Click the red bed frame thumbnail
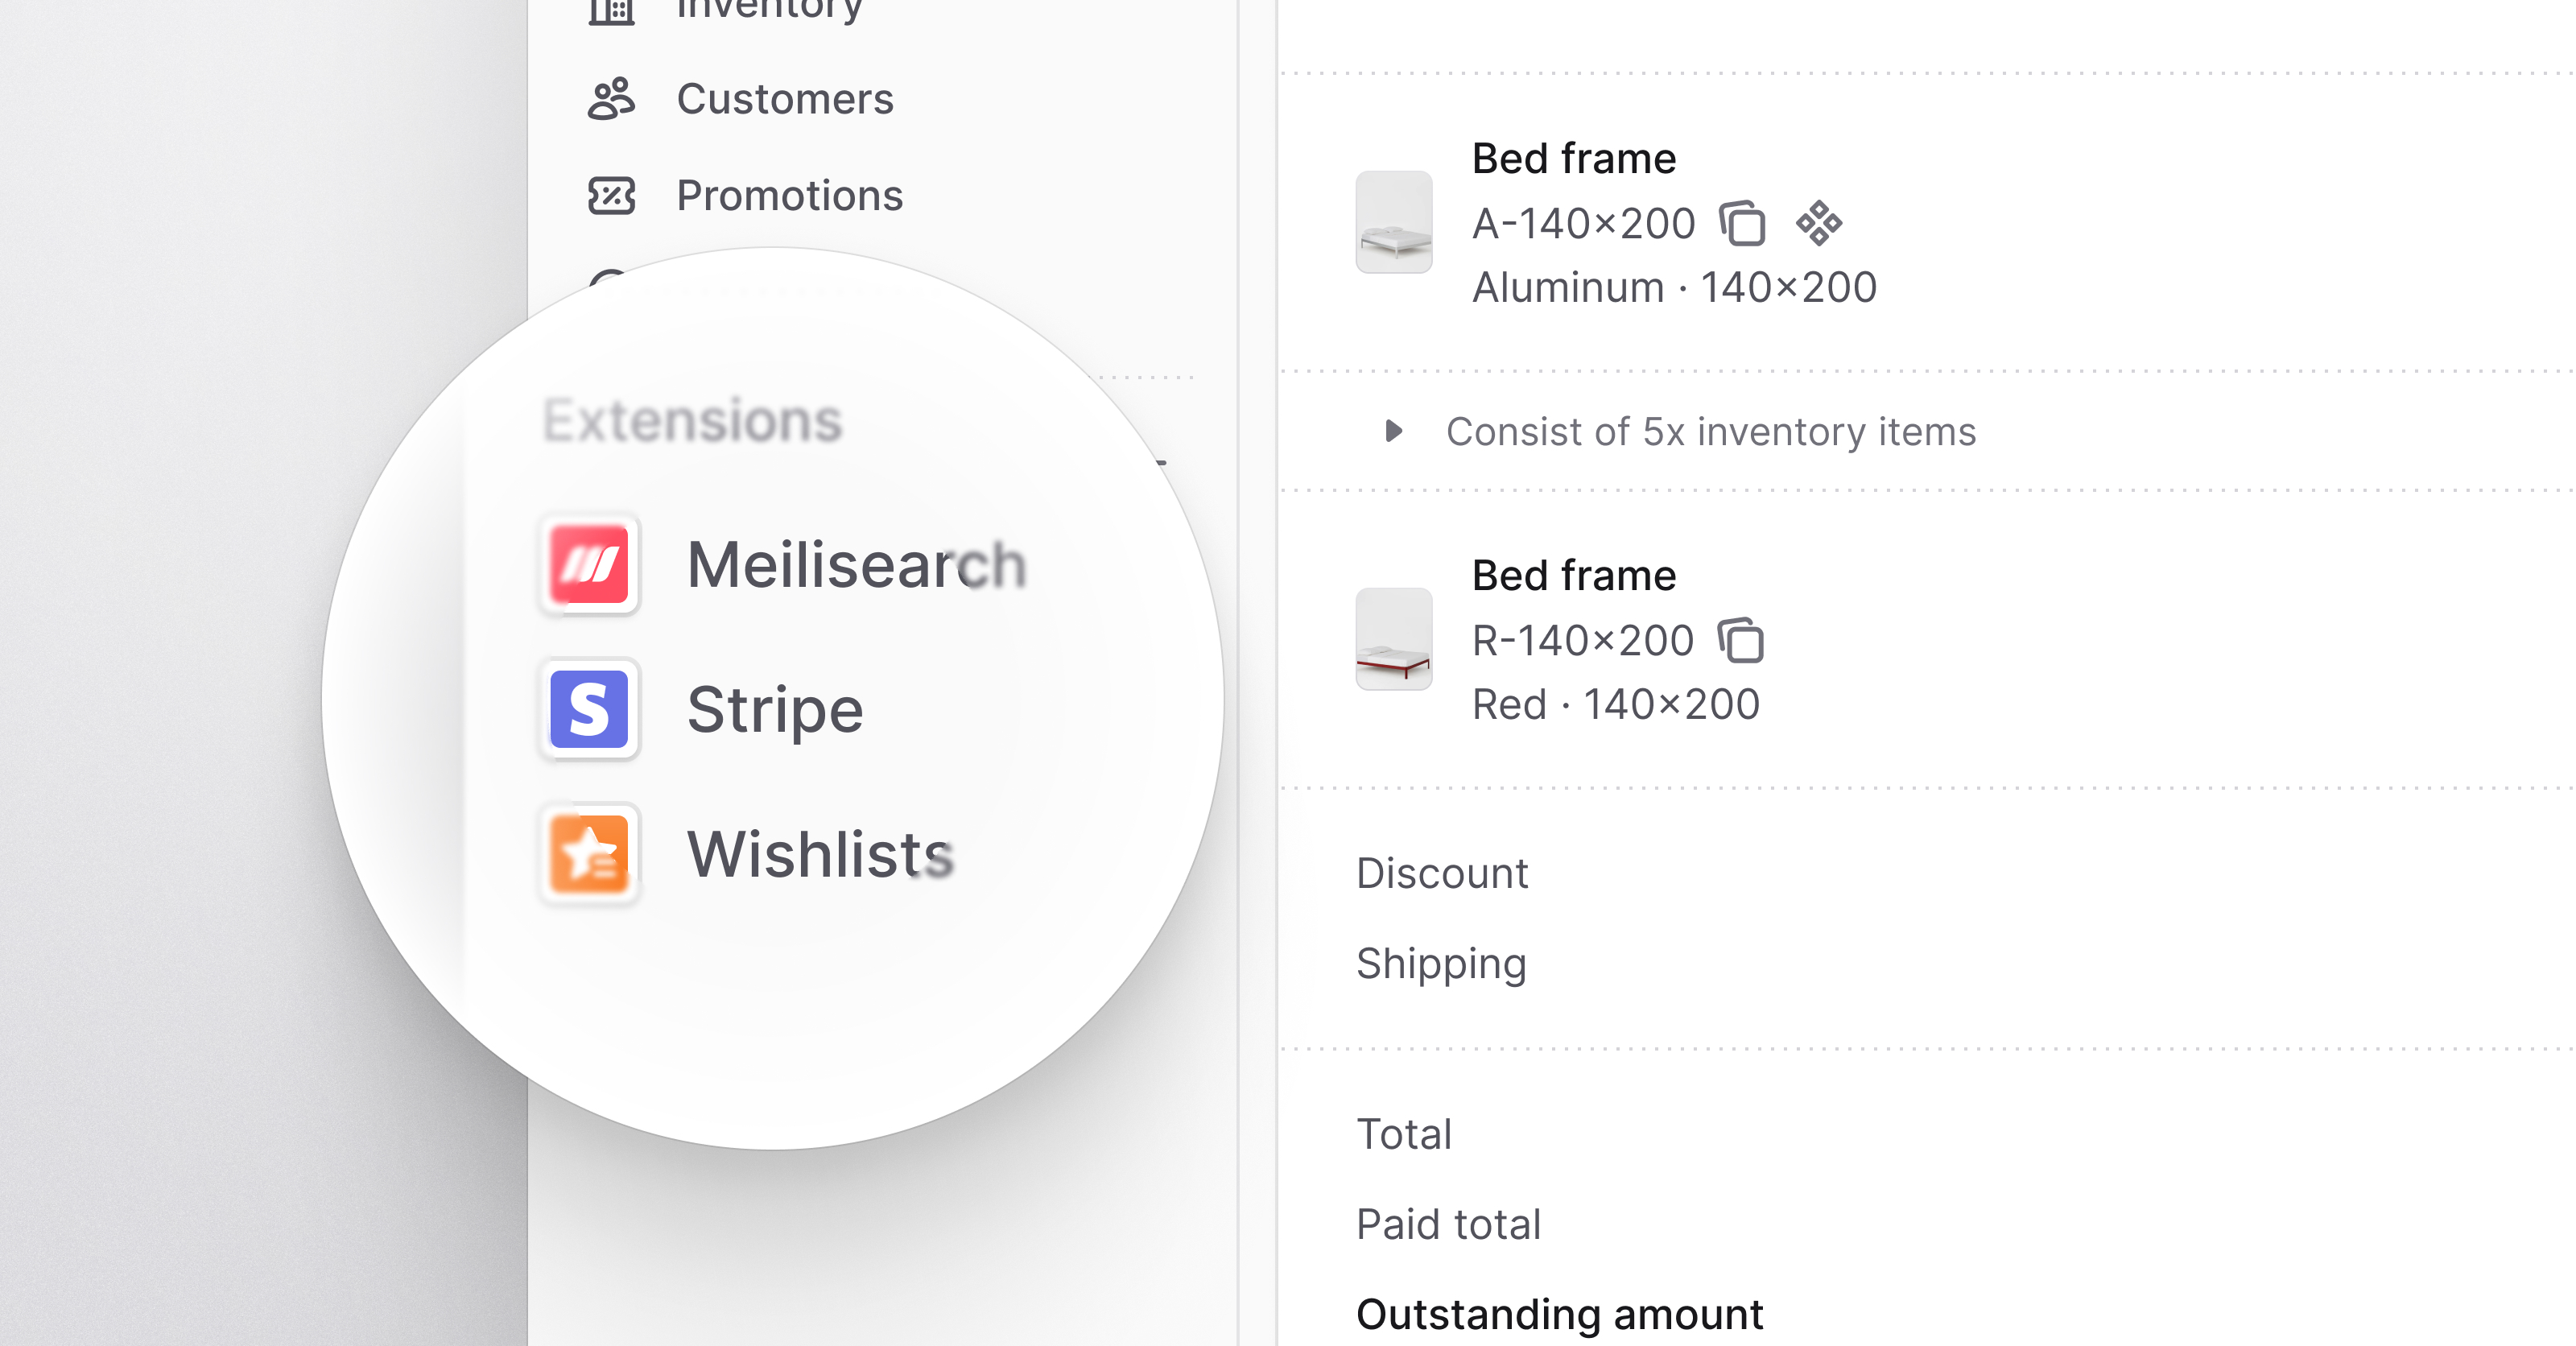 [x=1394, y=639]
